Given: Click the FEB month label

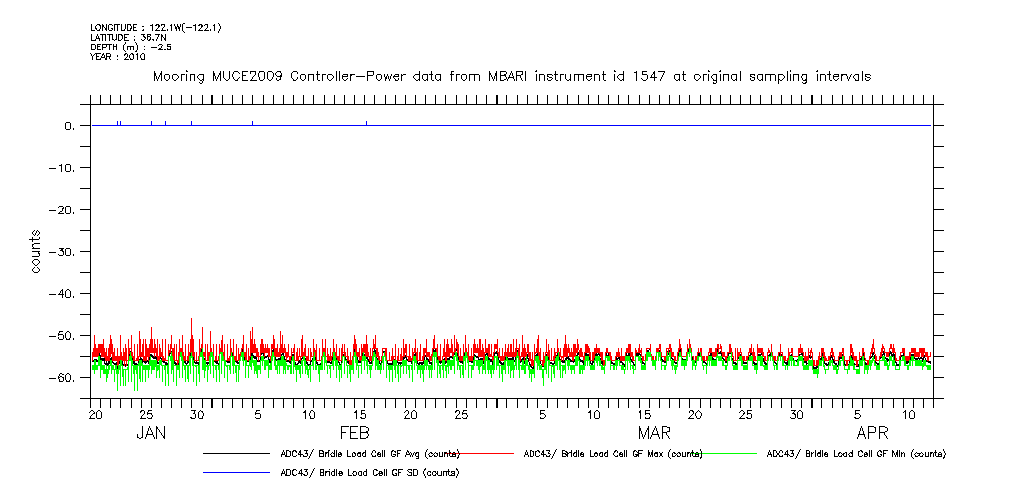Looking at the screenshot, I should click(x=355, y=433).
